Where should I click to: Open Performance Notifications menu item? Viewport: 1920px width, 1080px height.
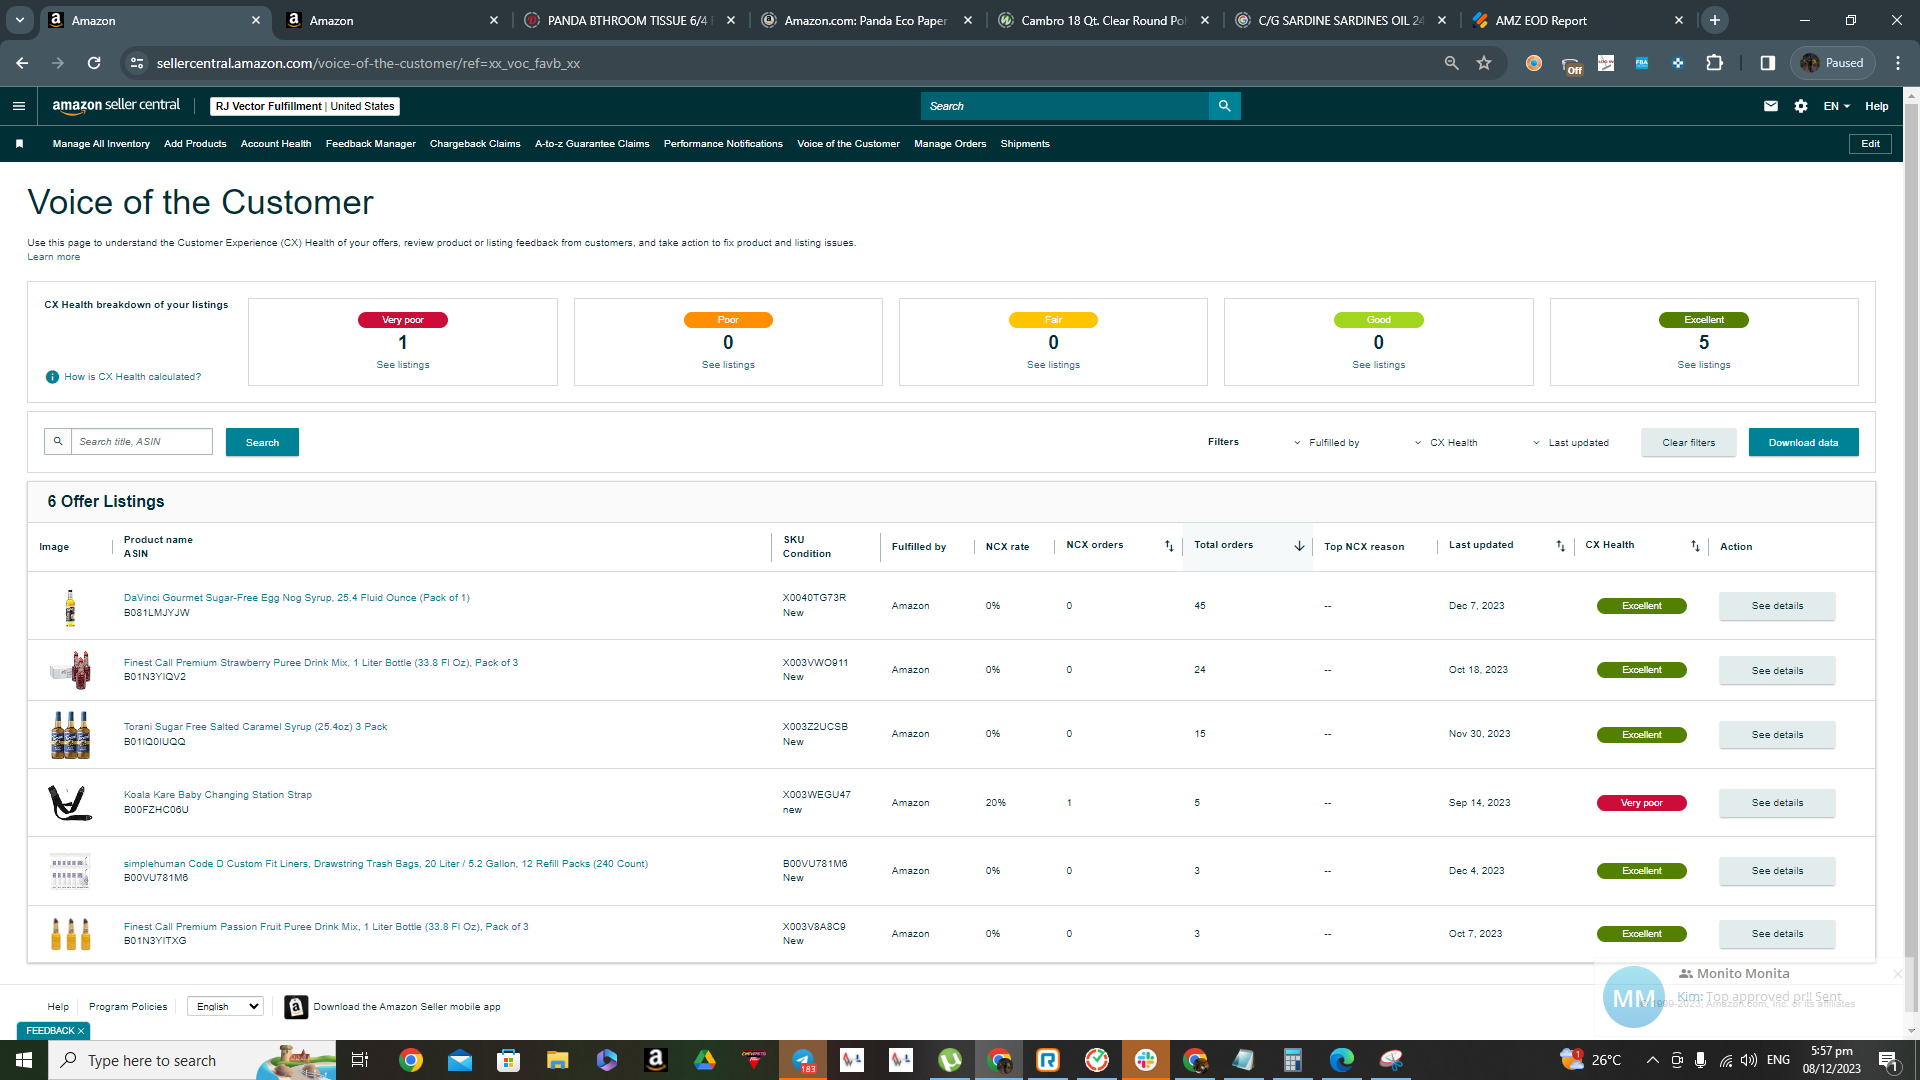(723, 144)
